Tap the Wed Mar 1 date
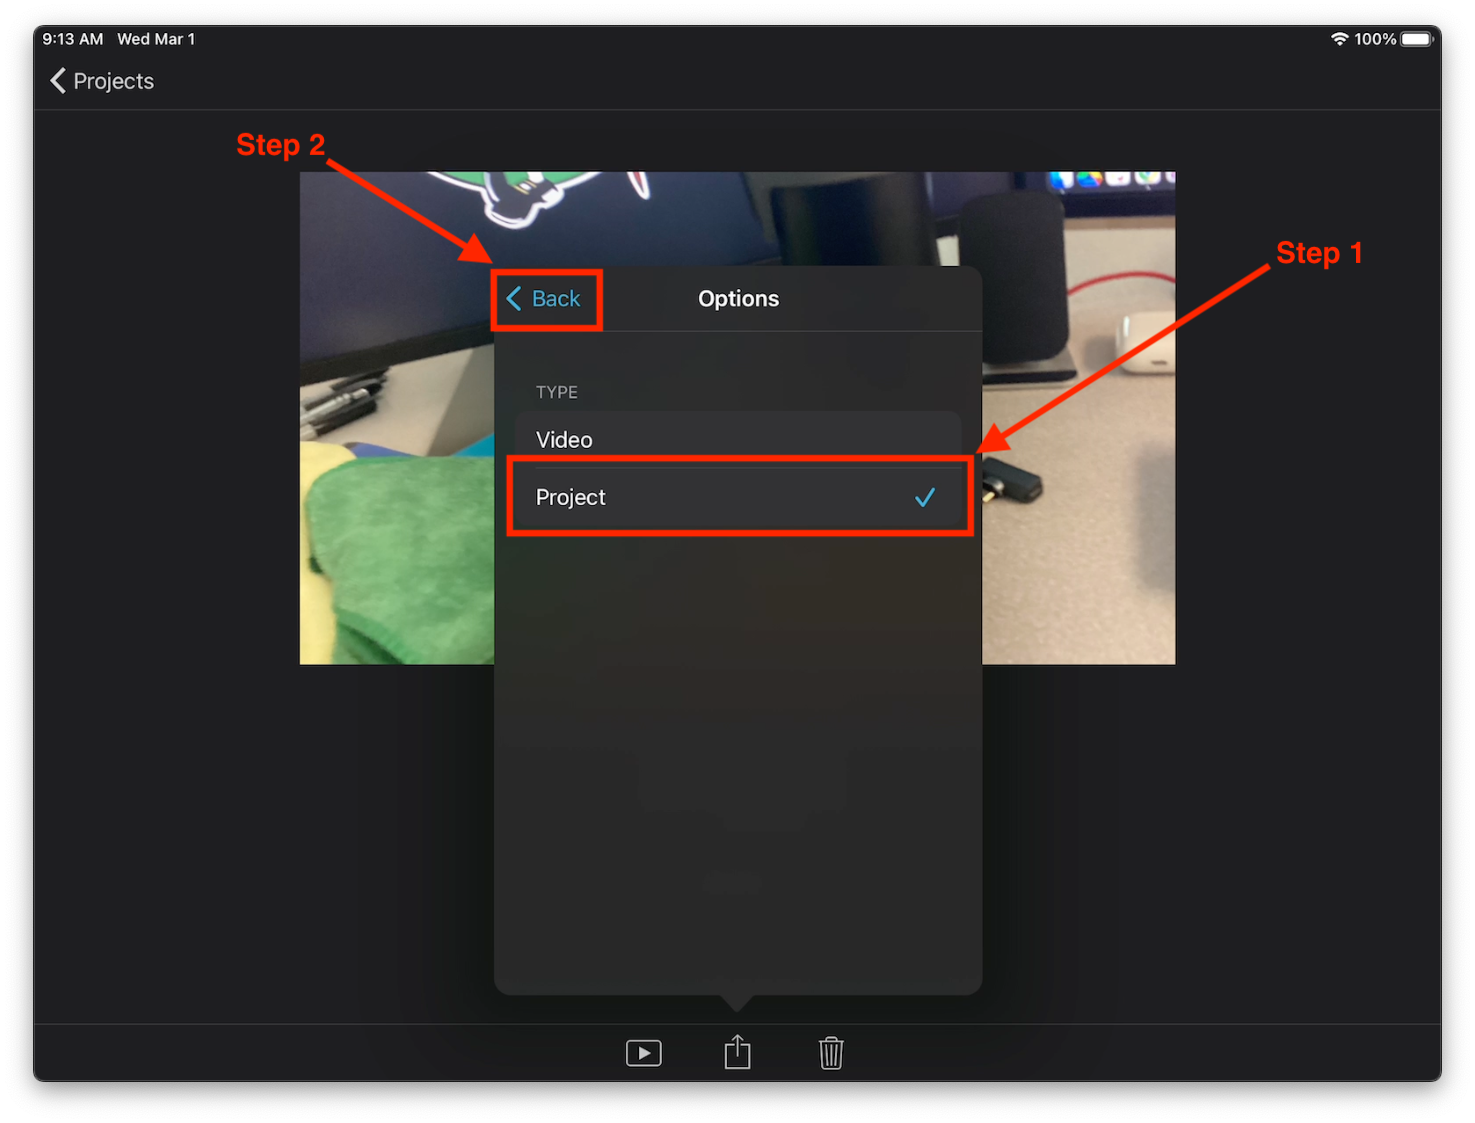Image resolution: width=1475 pixels, height=1123 pixels. (156, 39)
